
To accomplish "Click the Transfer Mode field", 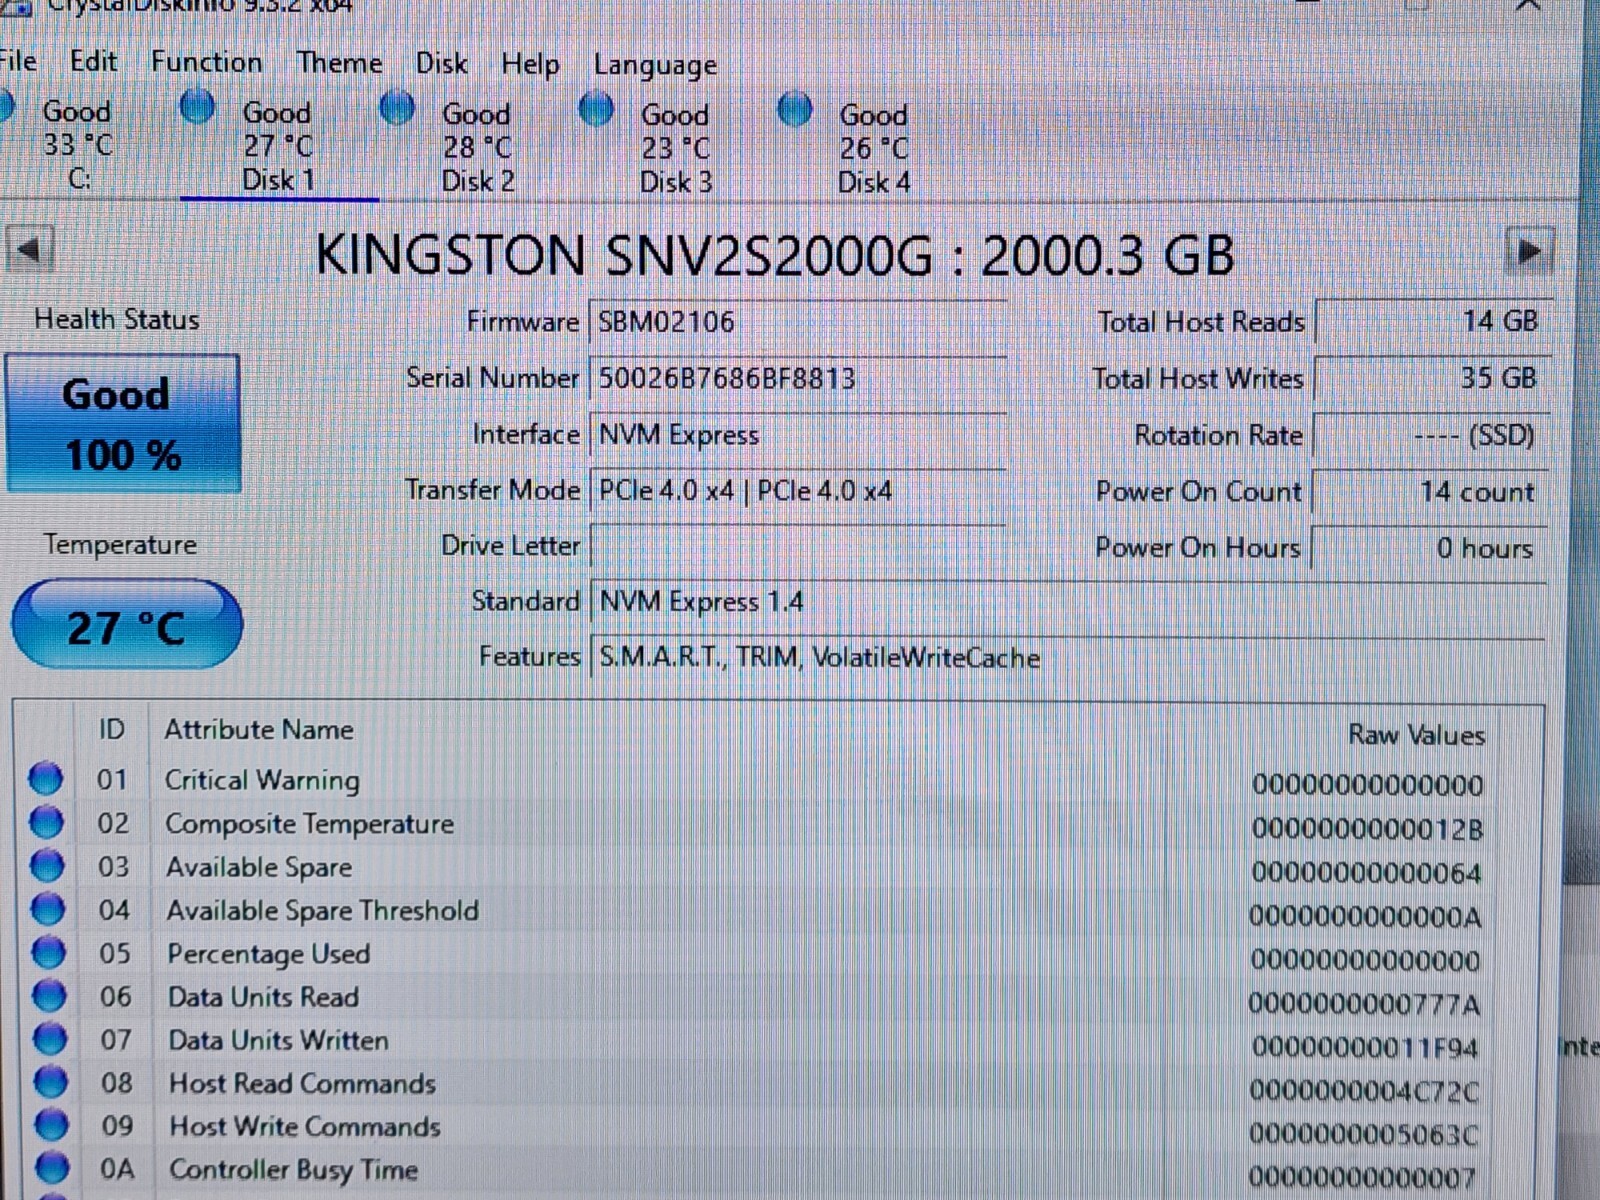I will [797, 491].
